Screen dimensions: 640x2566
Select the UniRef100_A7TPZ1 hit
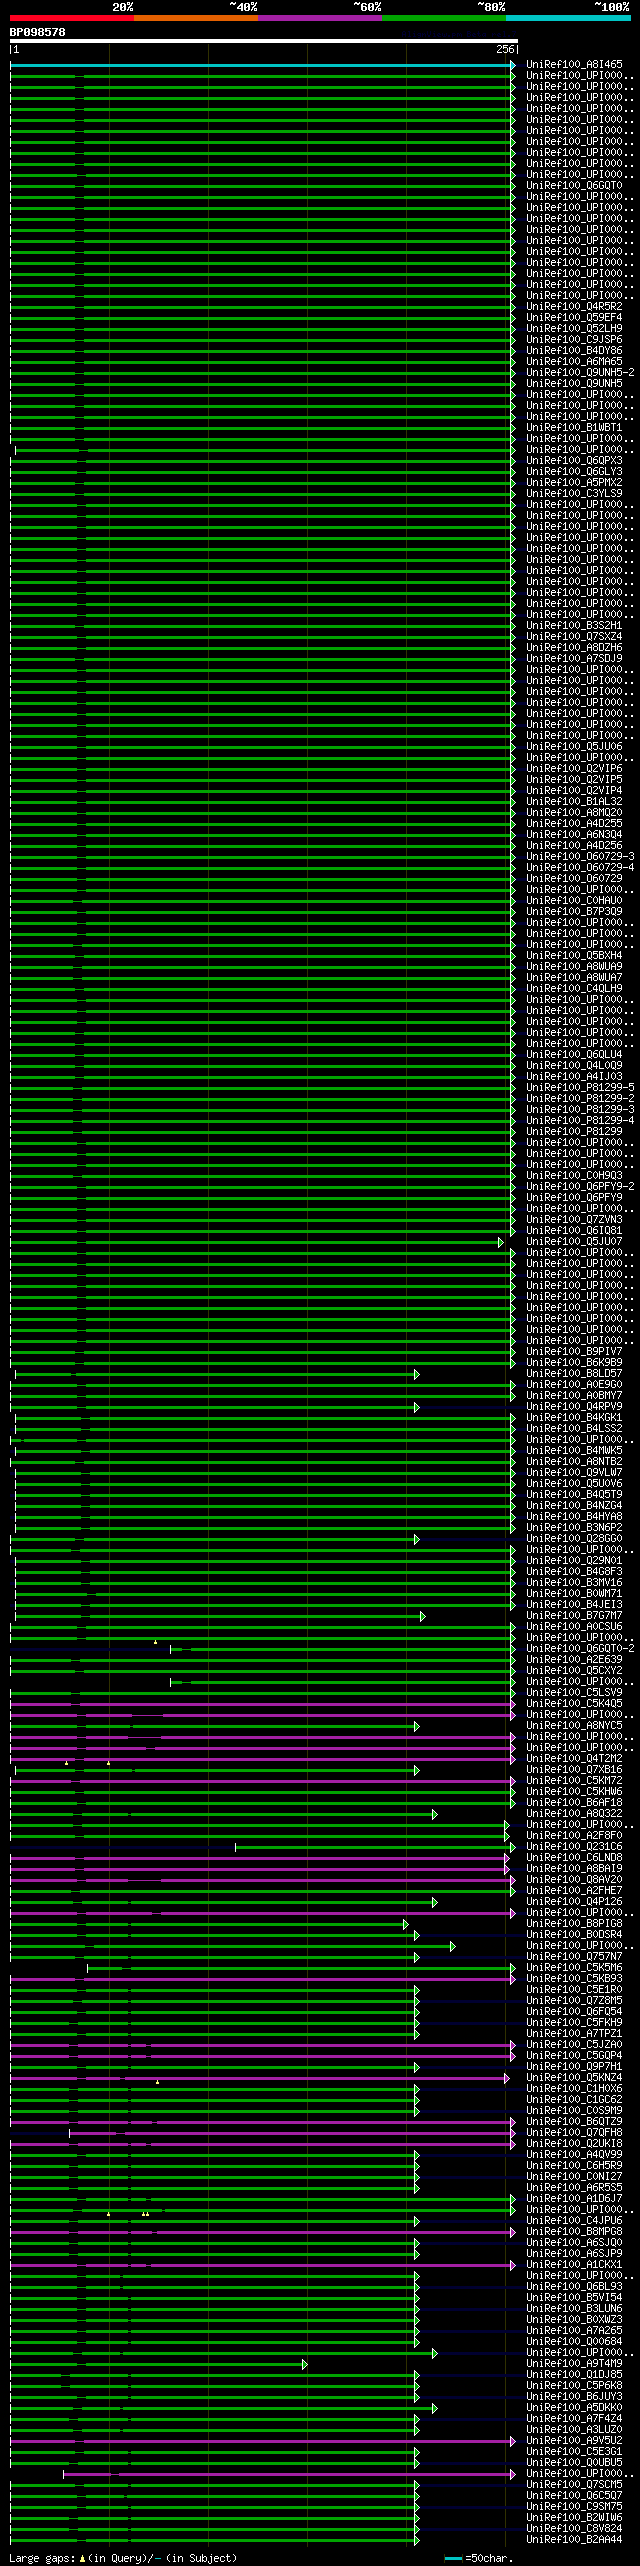click(574, 2034)
